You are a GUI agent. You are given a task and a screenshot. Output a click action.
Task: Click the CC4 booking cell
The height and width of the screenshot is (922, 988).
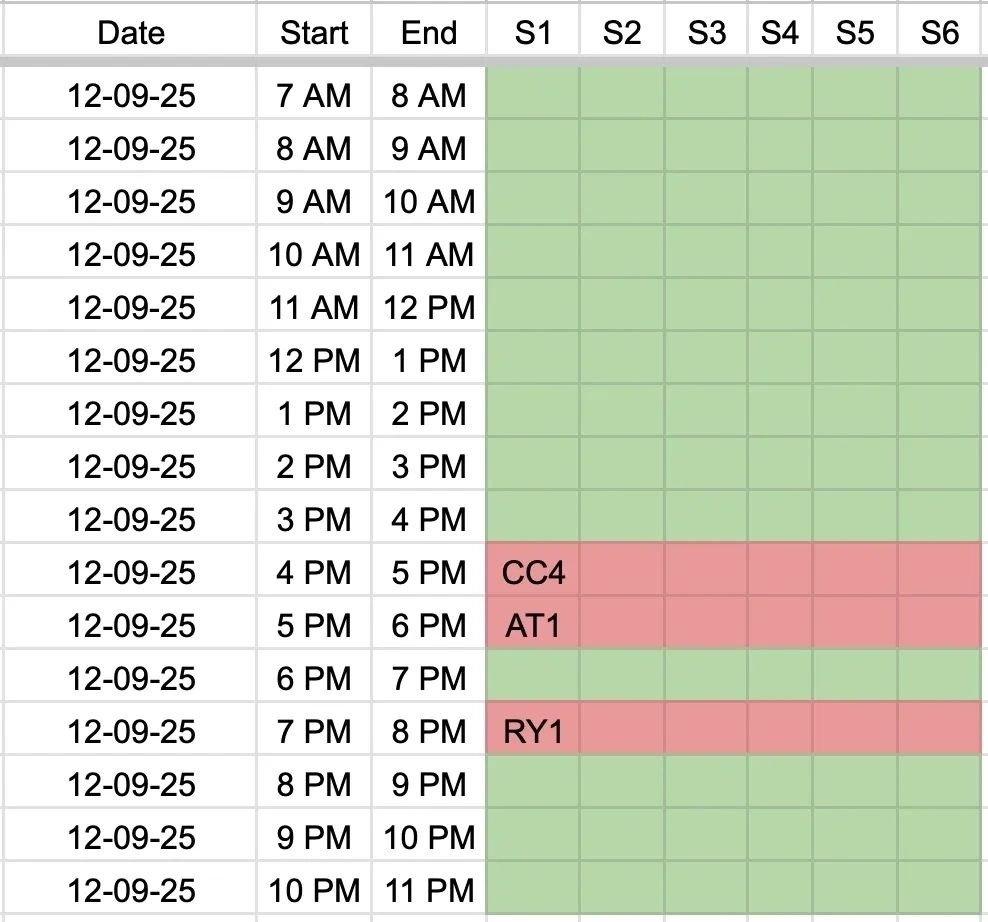[x=533, y=573]
